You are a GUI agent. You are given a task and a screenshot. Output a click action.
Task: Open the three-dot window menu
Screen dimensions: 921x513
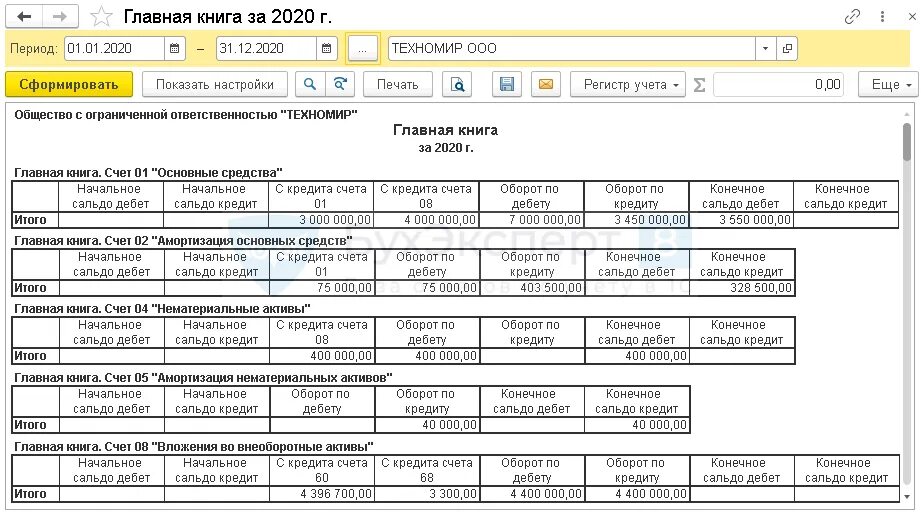(x=882, y=16)
